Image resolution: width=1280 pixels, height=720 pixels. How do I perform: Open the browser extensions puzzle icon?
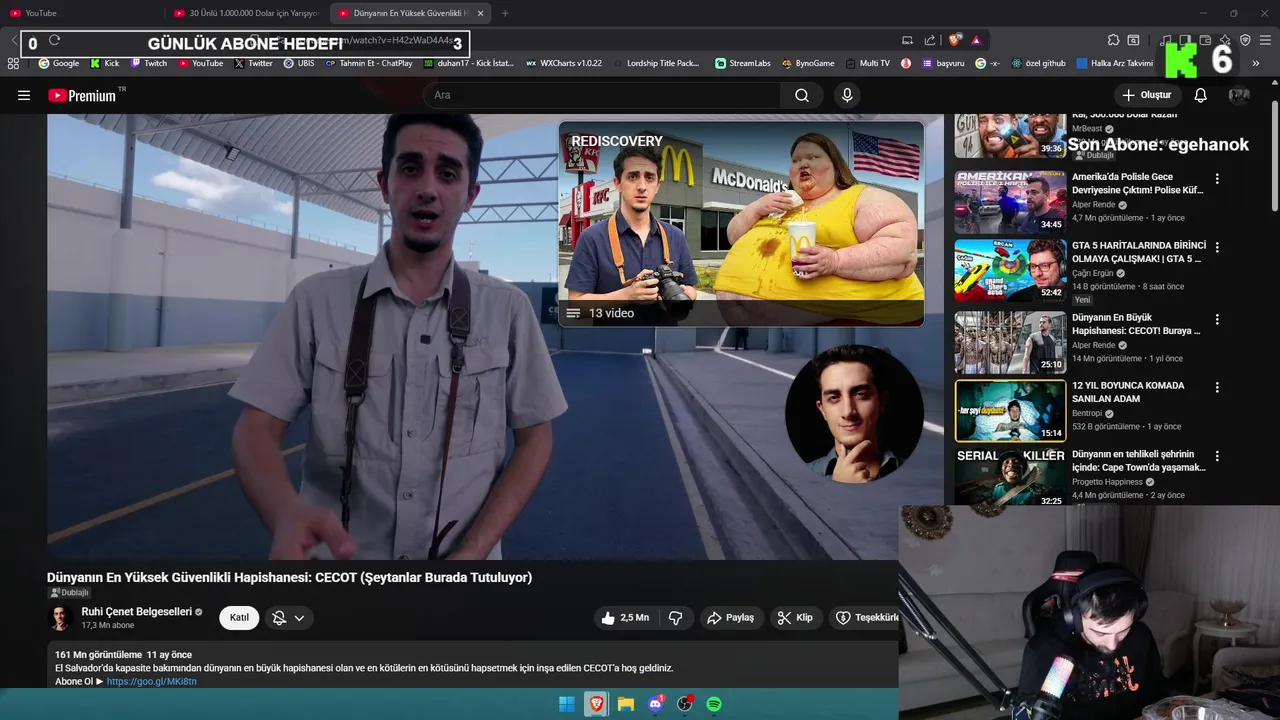[1113, 40]
